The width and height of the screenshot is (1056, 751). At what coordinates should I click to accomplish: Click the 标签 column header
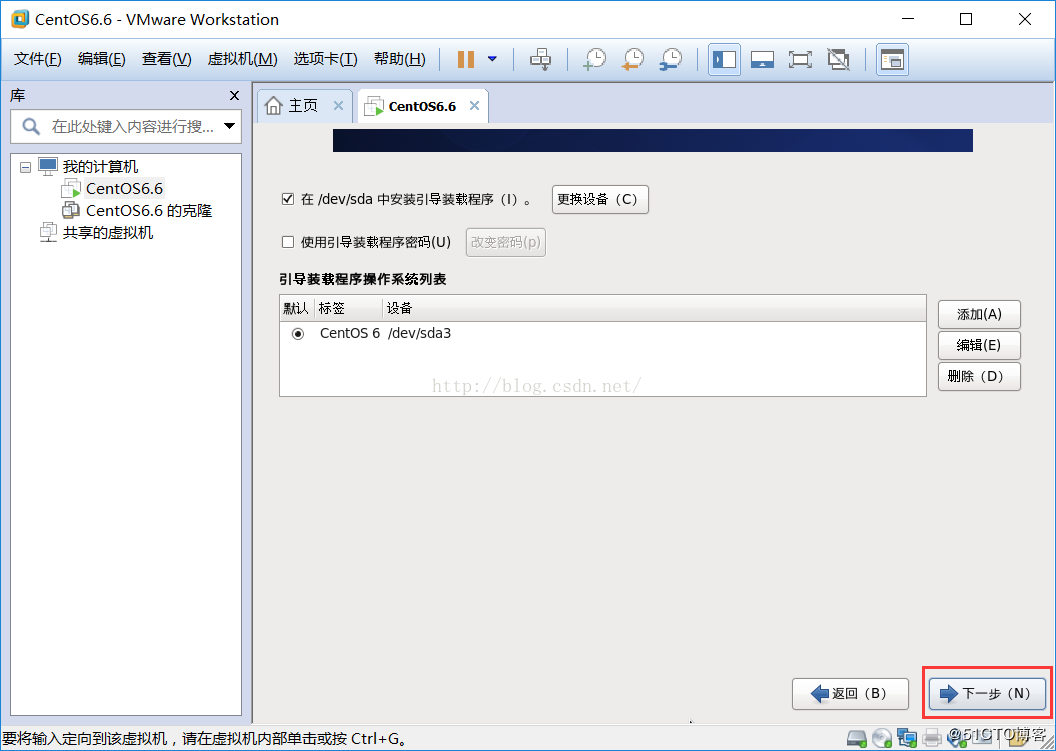(x=348, y=308)
